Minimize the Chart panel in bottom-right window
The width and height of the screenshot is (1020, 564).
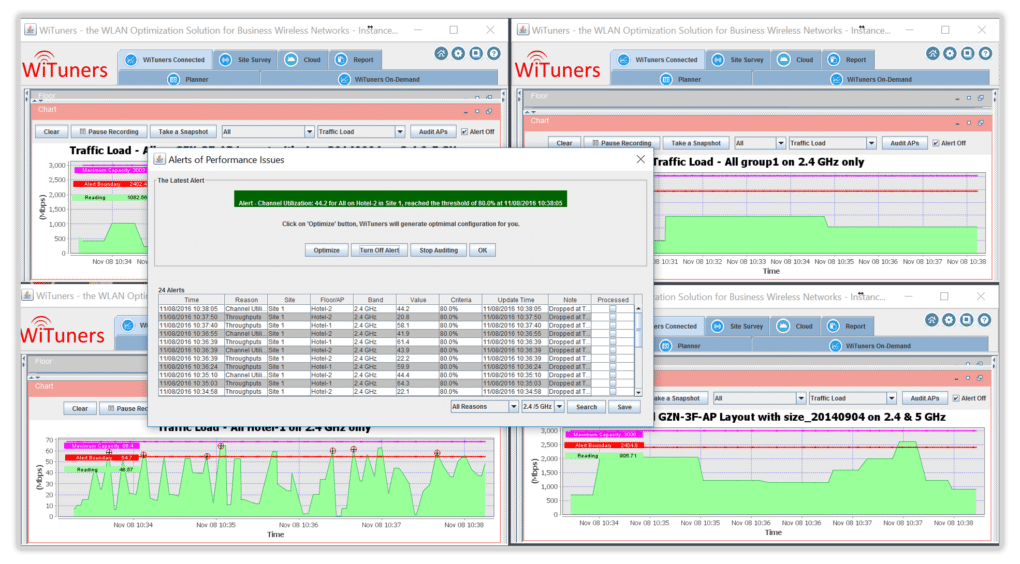956,378
